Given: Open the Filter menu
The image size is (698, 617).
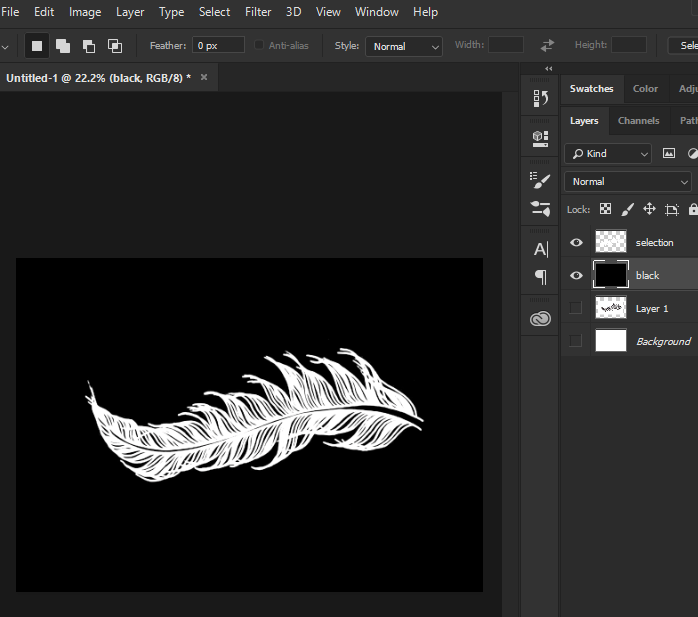Looking at the screenshot, I should [258, 12].
